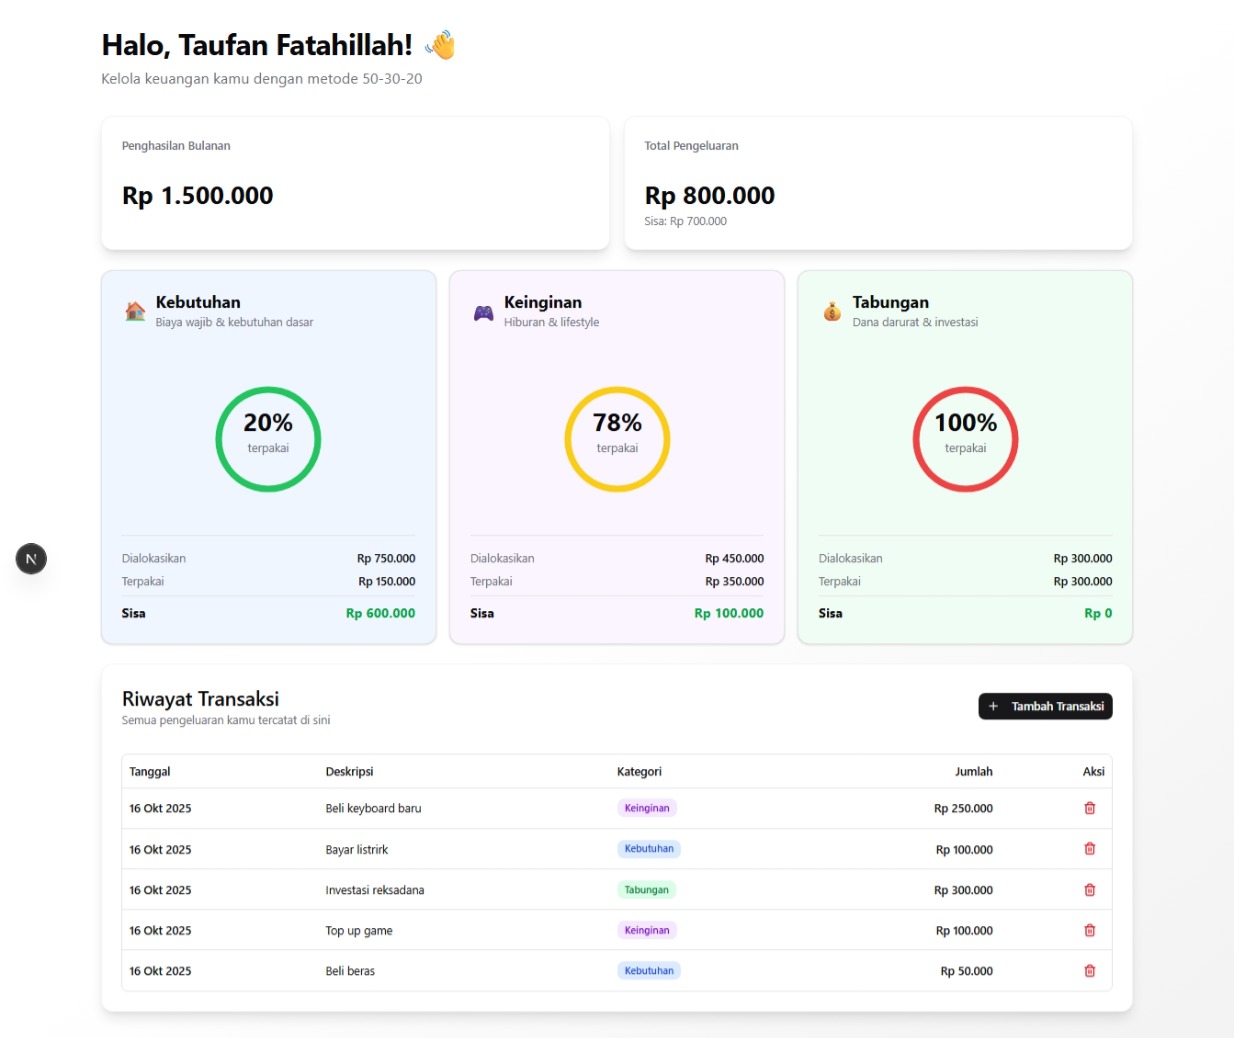The width and height of the screenshot is (1234, 1038).
Task: Click the trash icon for 'Bayar listrirk'
Action: click(1090, 848)
